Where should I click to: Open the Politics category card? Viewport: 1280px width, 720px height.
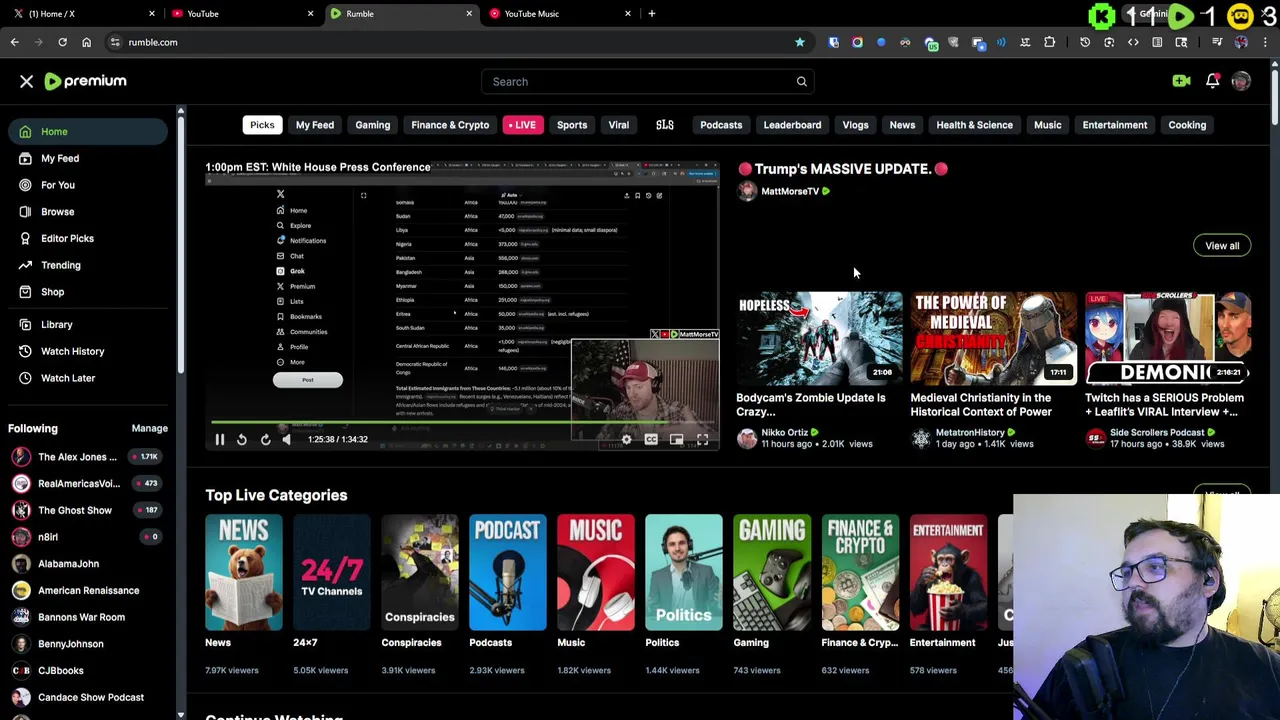684,573
